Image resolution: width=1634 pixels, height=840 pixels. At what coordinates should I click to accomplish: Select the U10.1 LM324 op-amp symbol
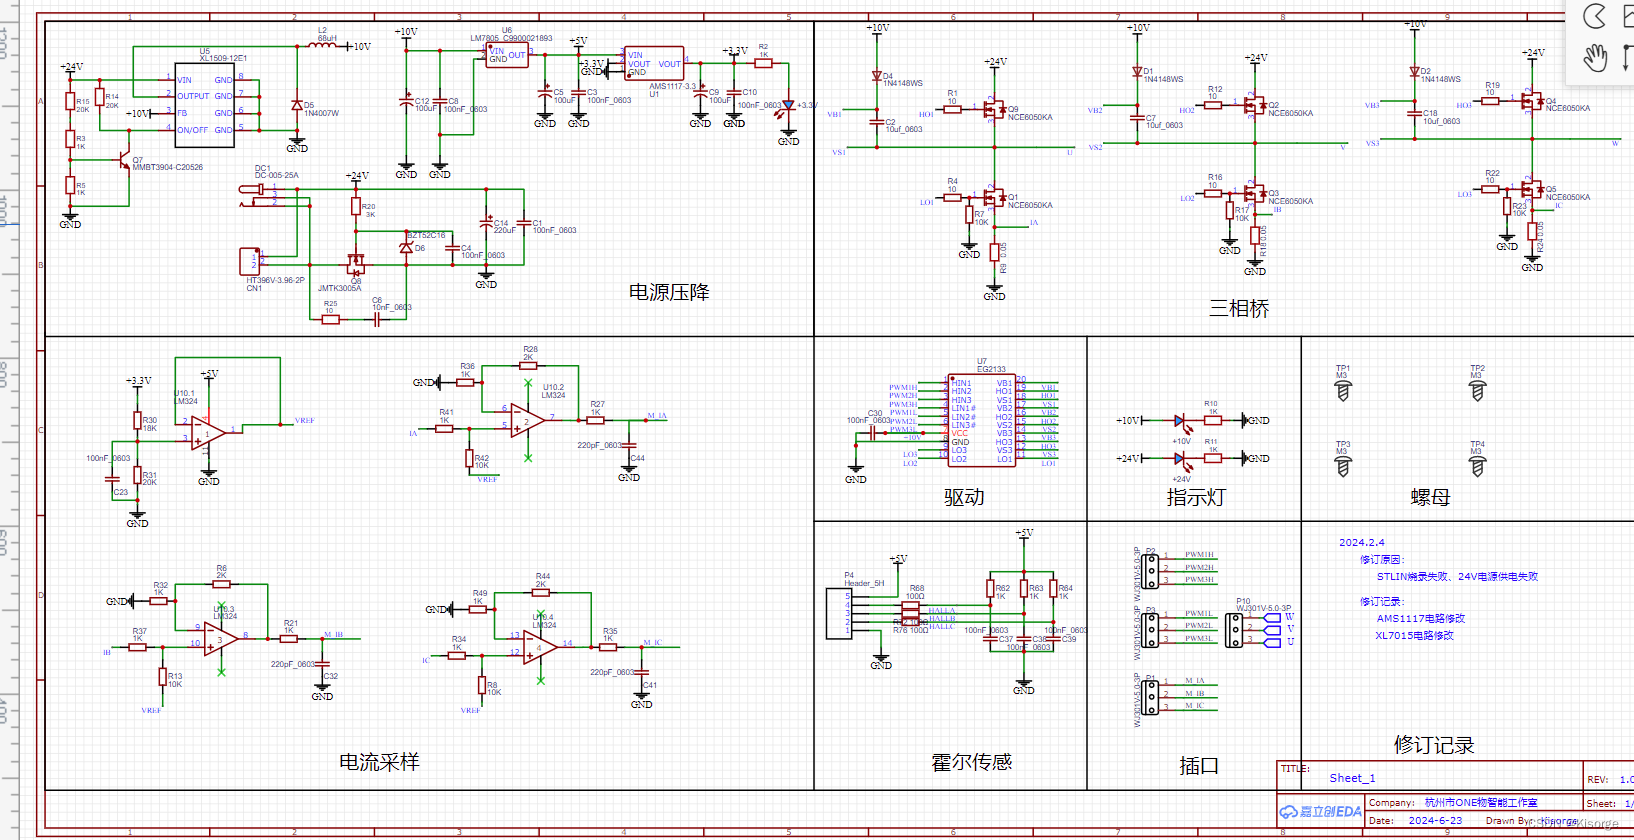[x=209, y=433]
